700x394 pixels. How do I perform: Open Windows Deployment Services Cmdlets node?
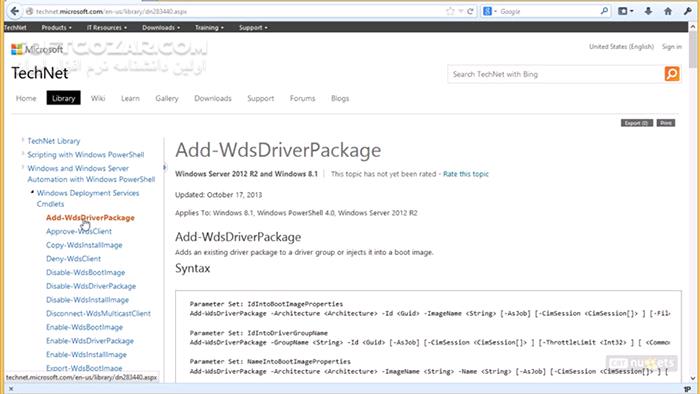tap(88, 198)
